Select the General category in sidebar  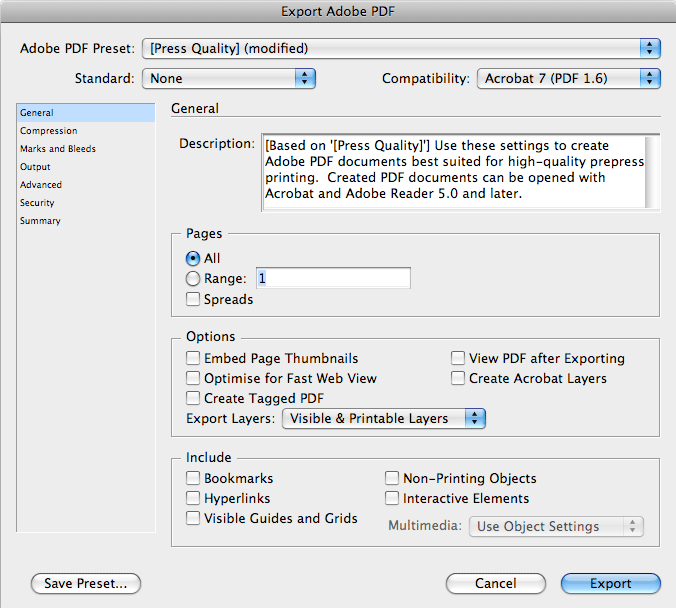[x=86, y=113]
